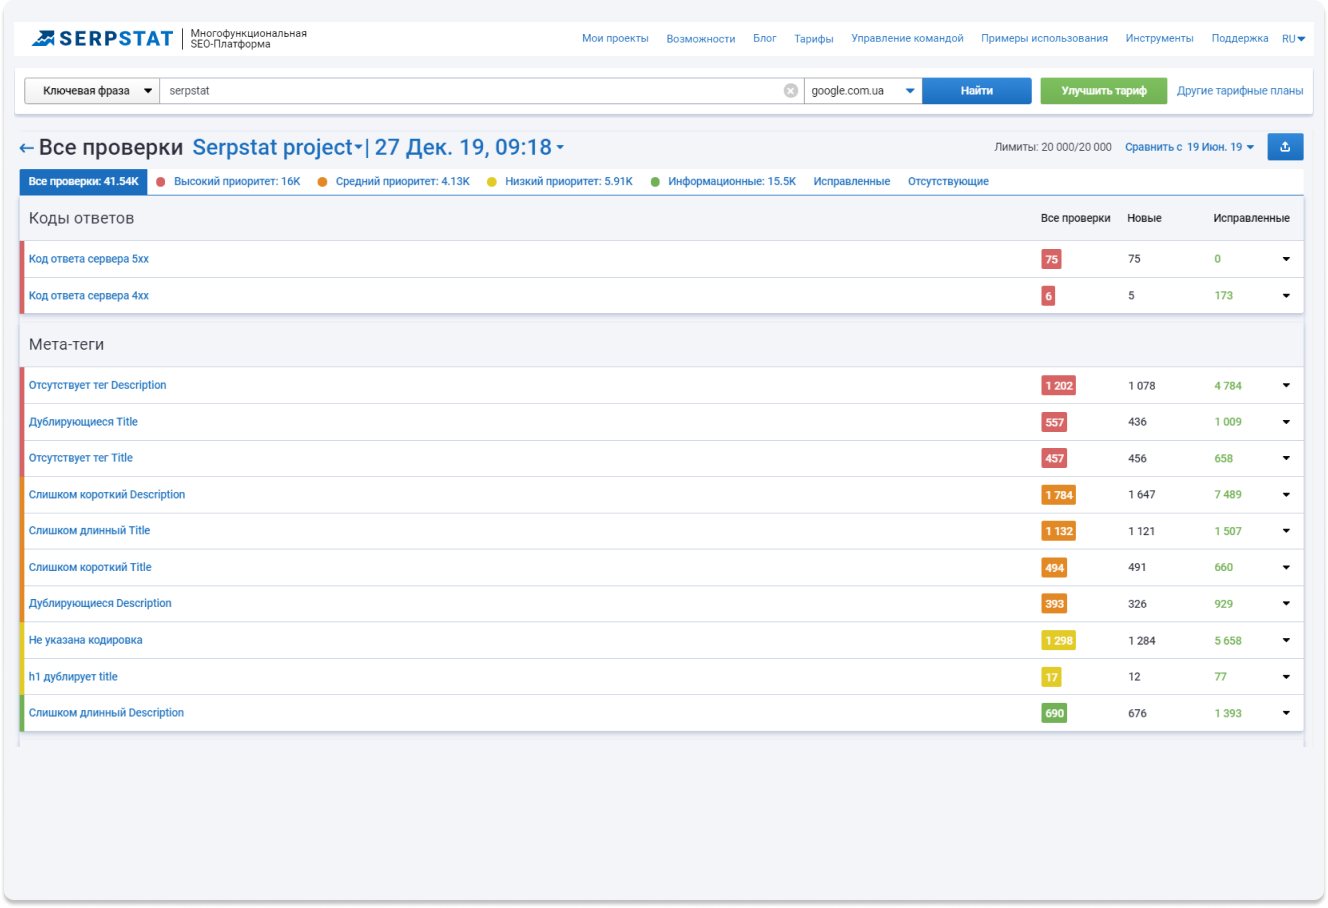1328x908 pixels.
Task: Select the Все проверки: 41.54K tab
Action: [x=84, y=182]
